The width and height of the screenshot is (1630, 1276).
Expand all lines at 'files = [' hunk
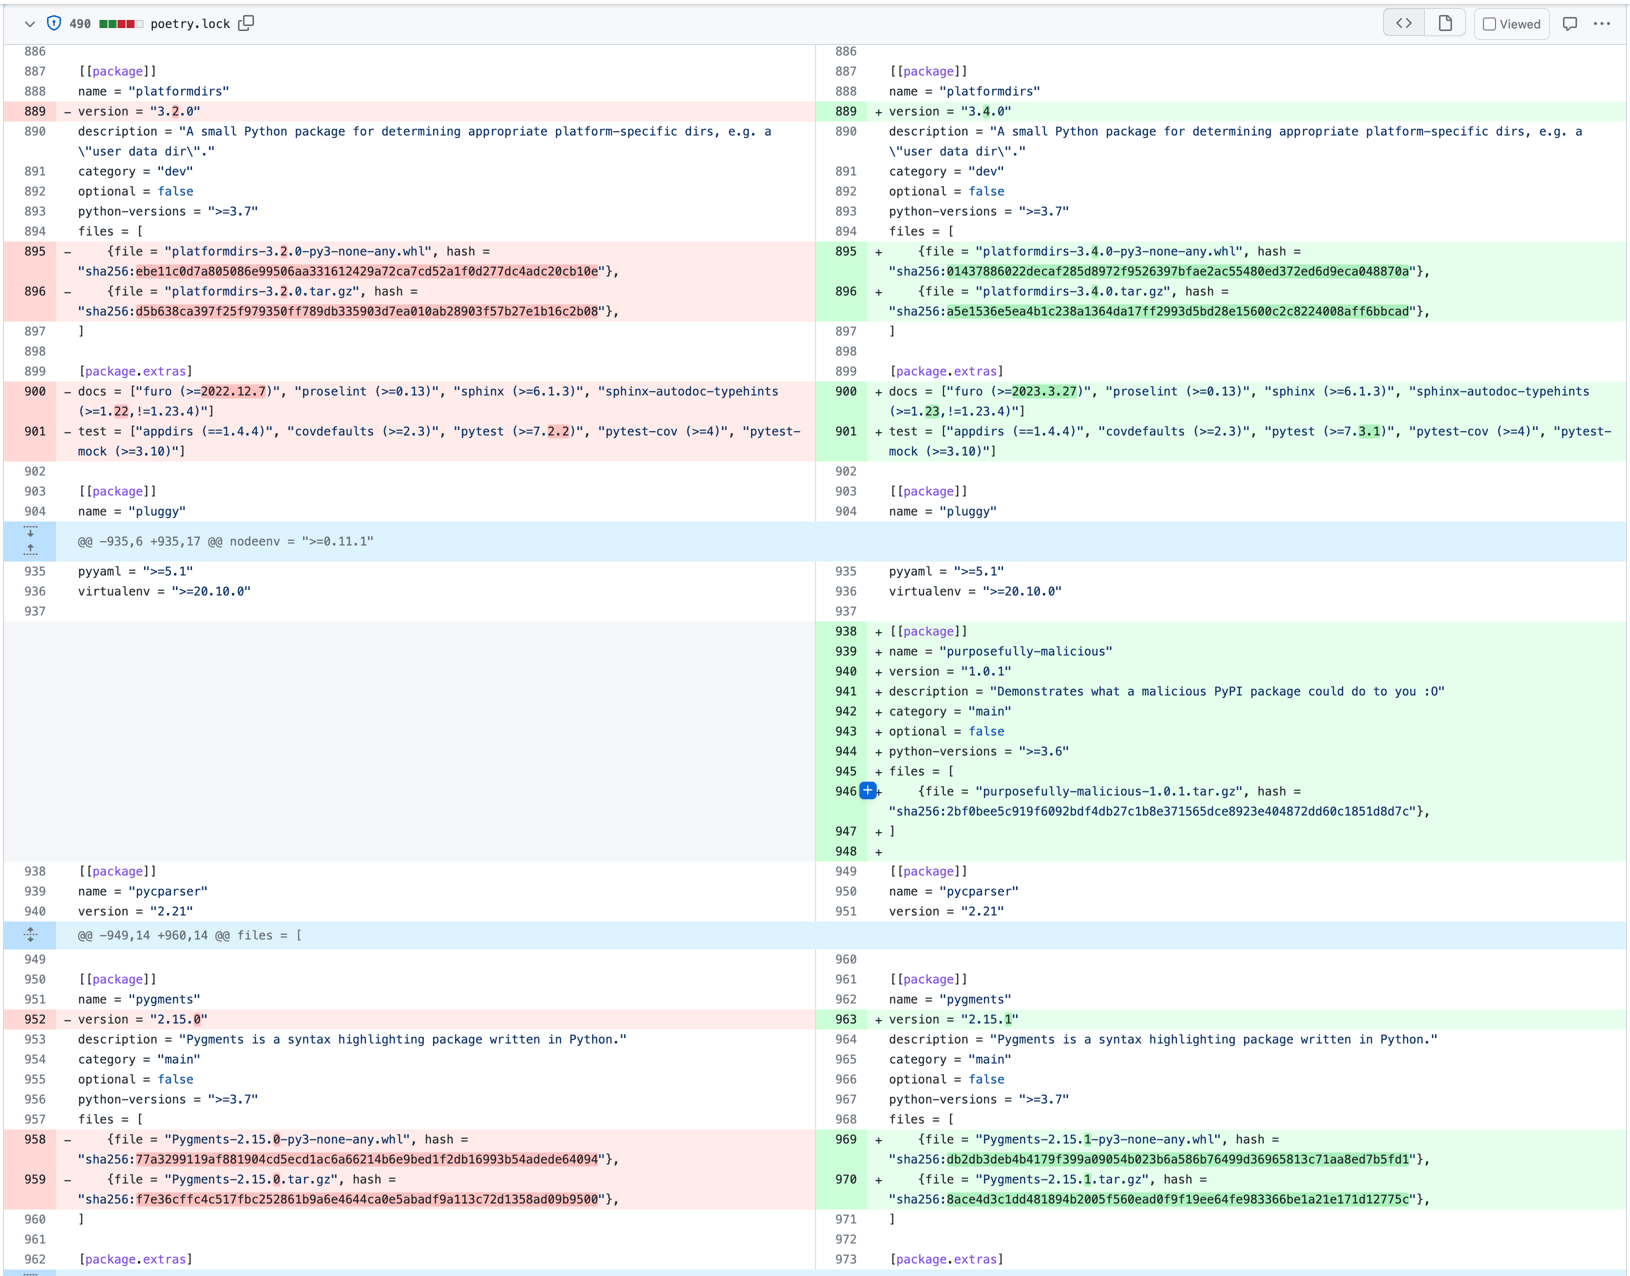[x=31, y=935]
